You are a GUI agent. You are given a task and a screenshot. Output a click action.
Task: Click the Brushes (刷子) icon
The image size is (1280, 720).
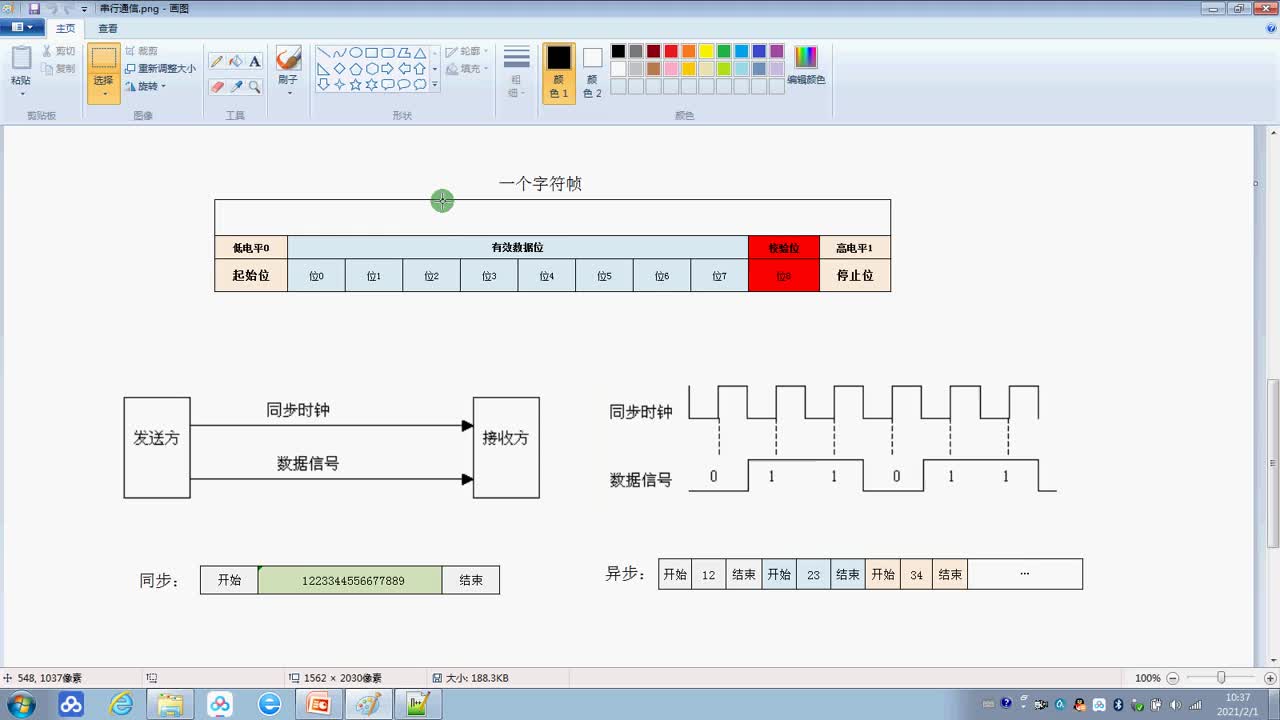pos(288,58)
